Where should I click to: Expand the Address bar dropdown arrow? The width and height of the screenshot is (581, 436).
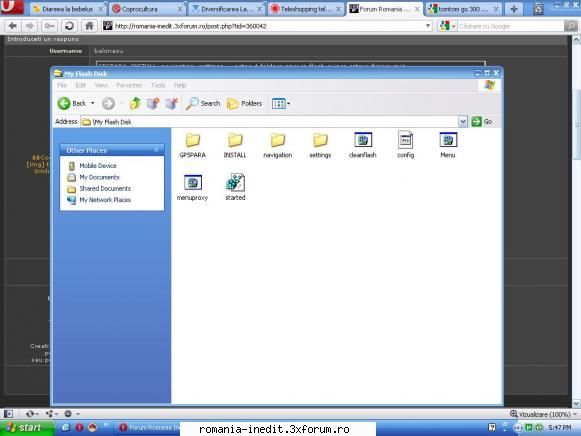click(462, 122)
